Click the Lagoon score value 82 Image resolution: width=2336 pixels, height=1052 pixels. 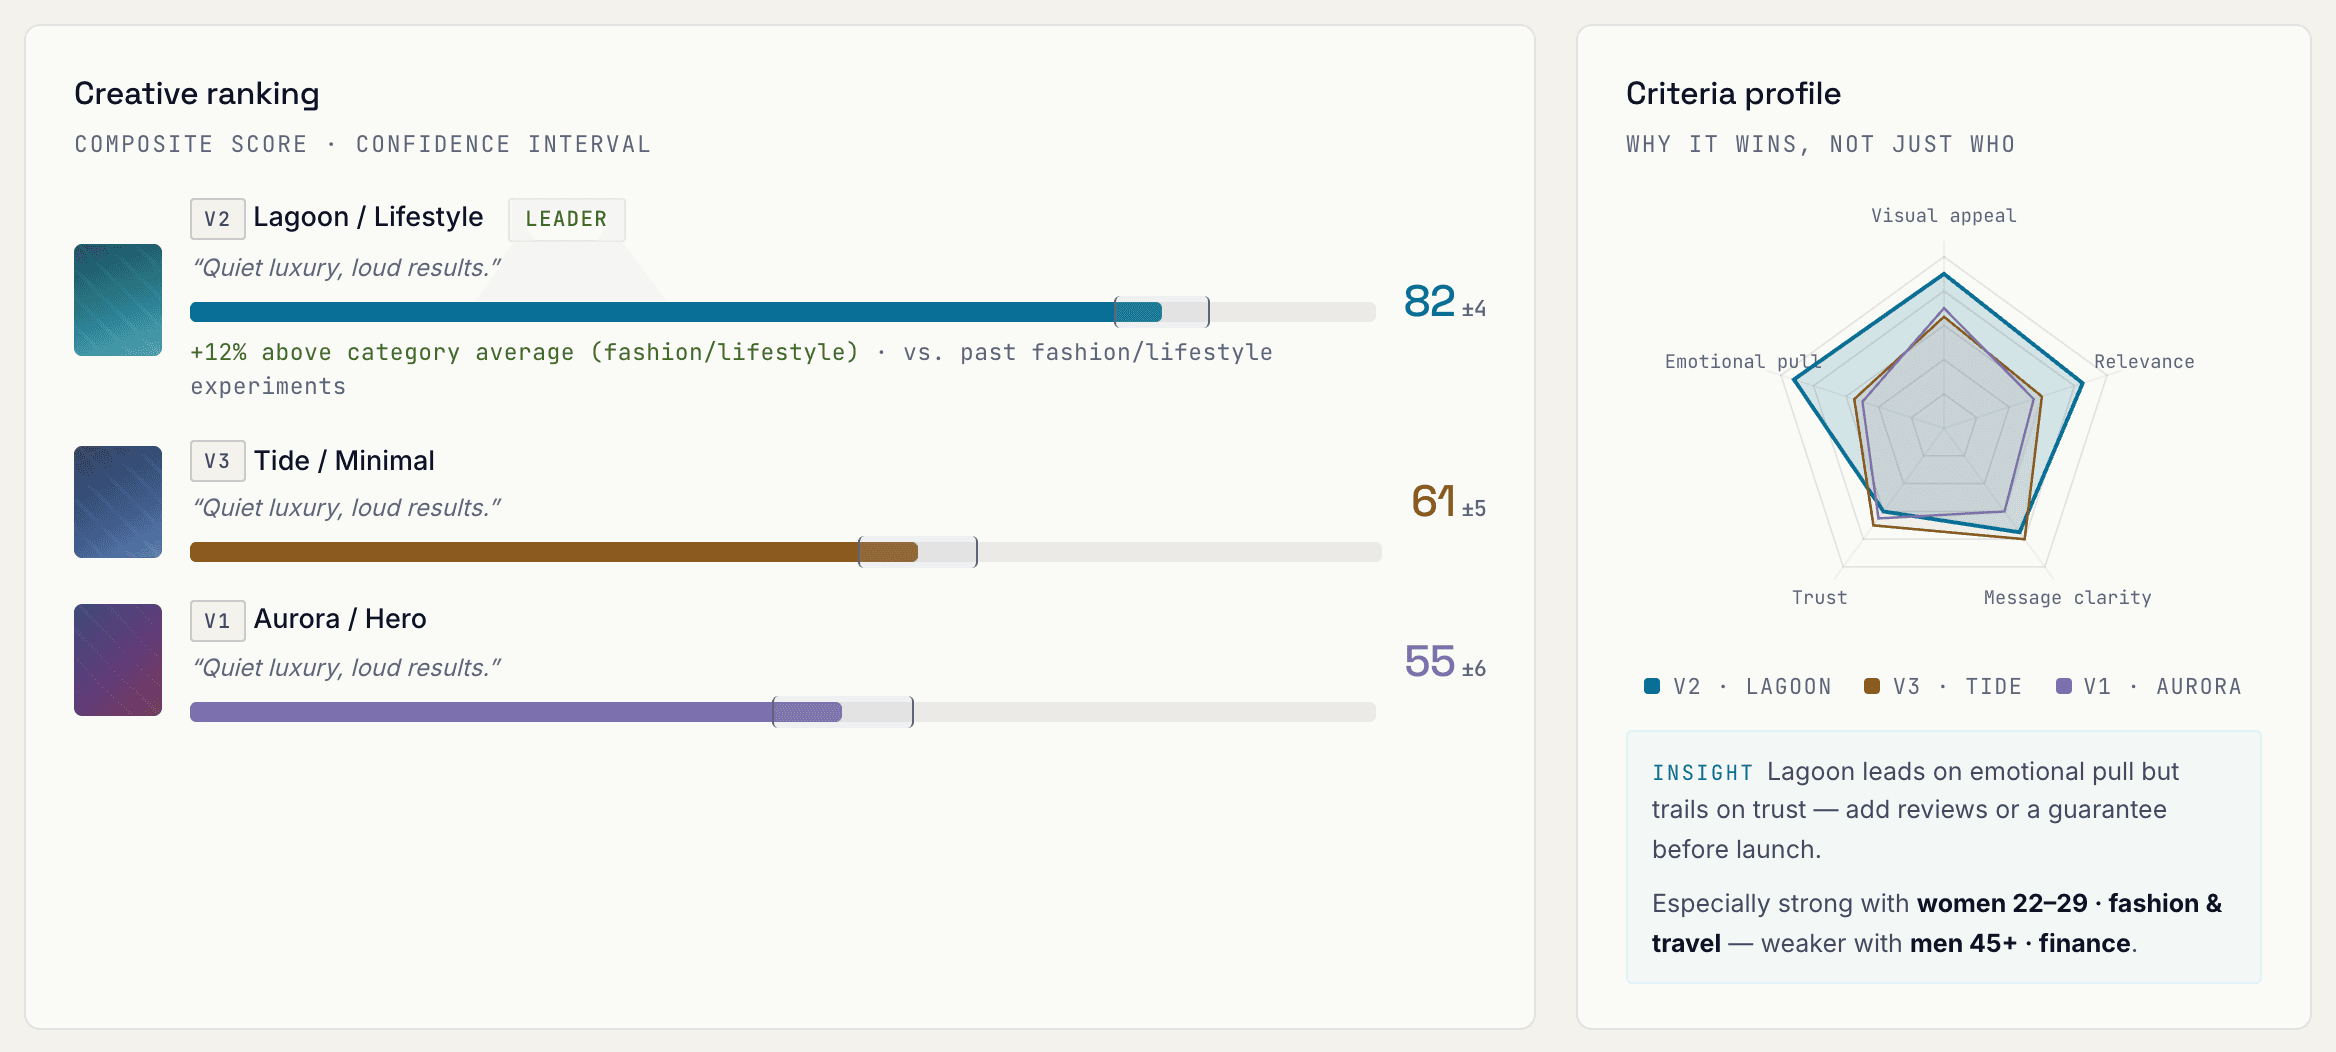point(1429,301)
